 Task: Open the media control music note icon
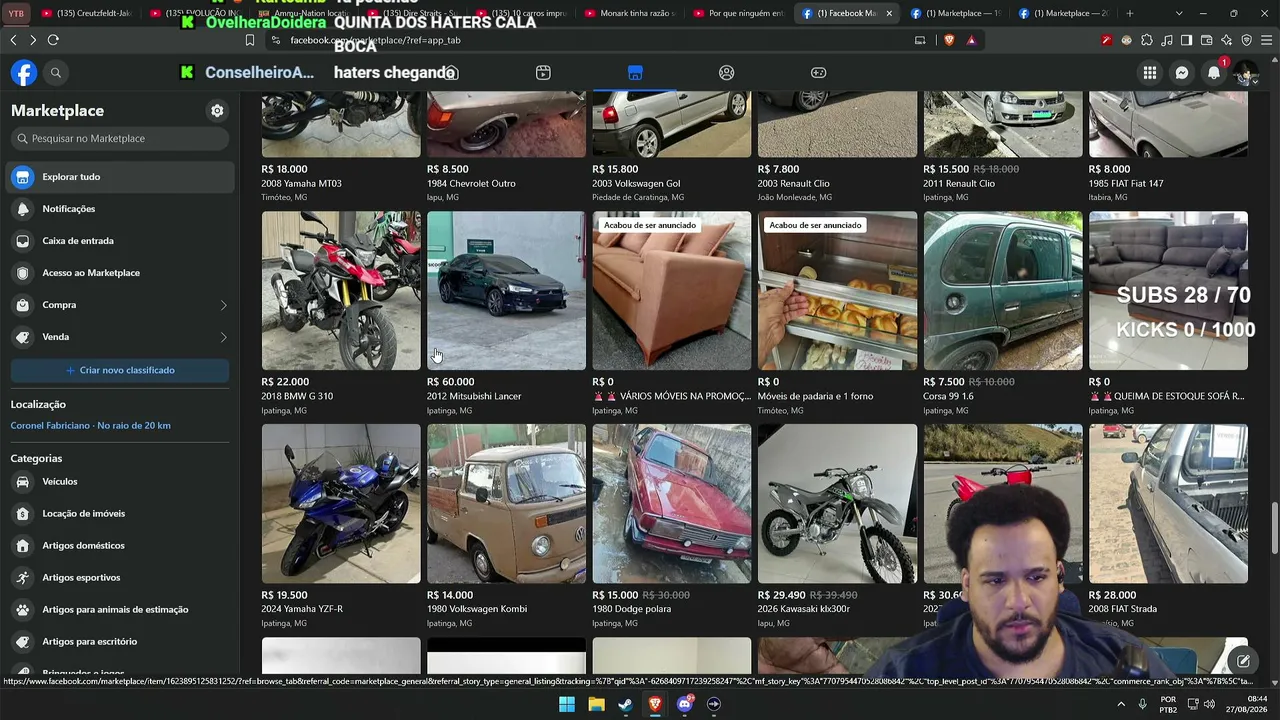click(x=1166, y=40)
